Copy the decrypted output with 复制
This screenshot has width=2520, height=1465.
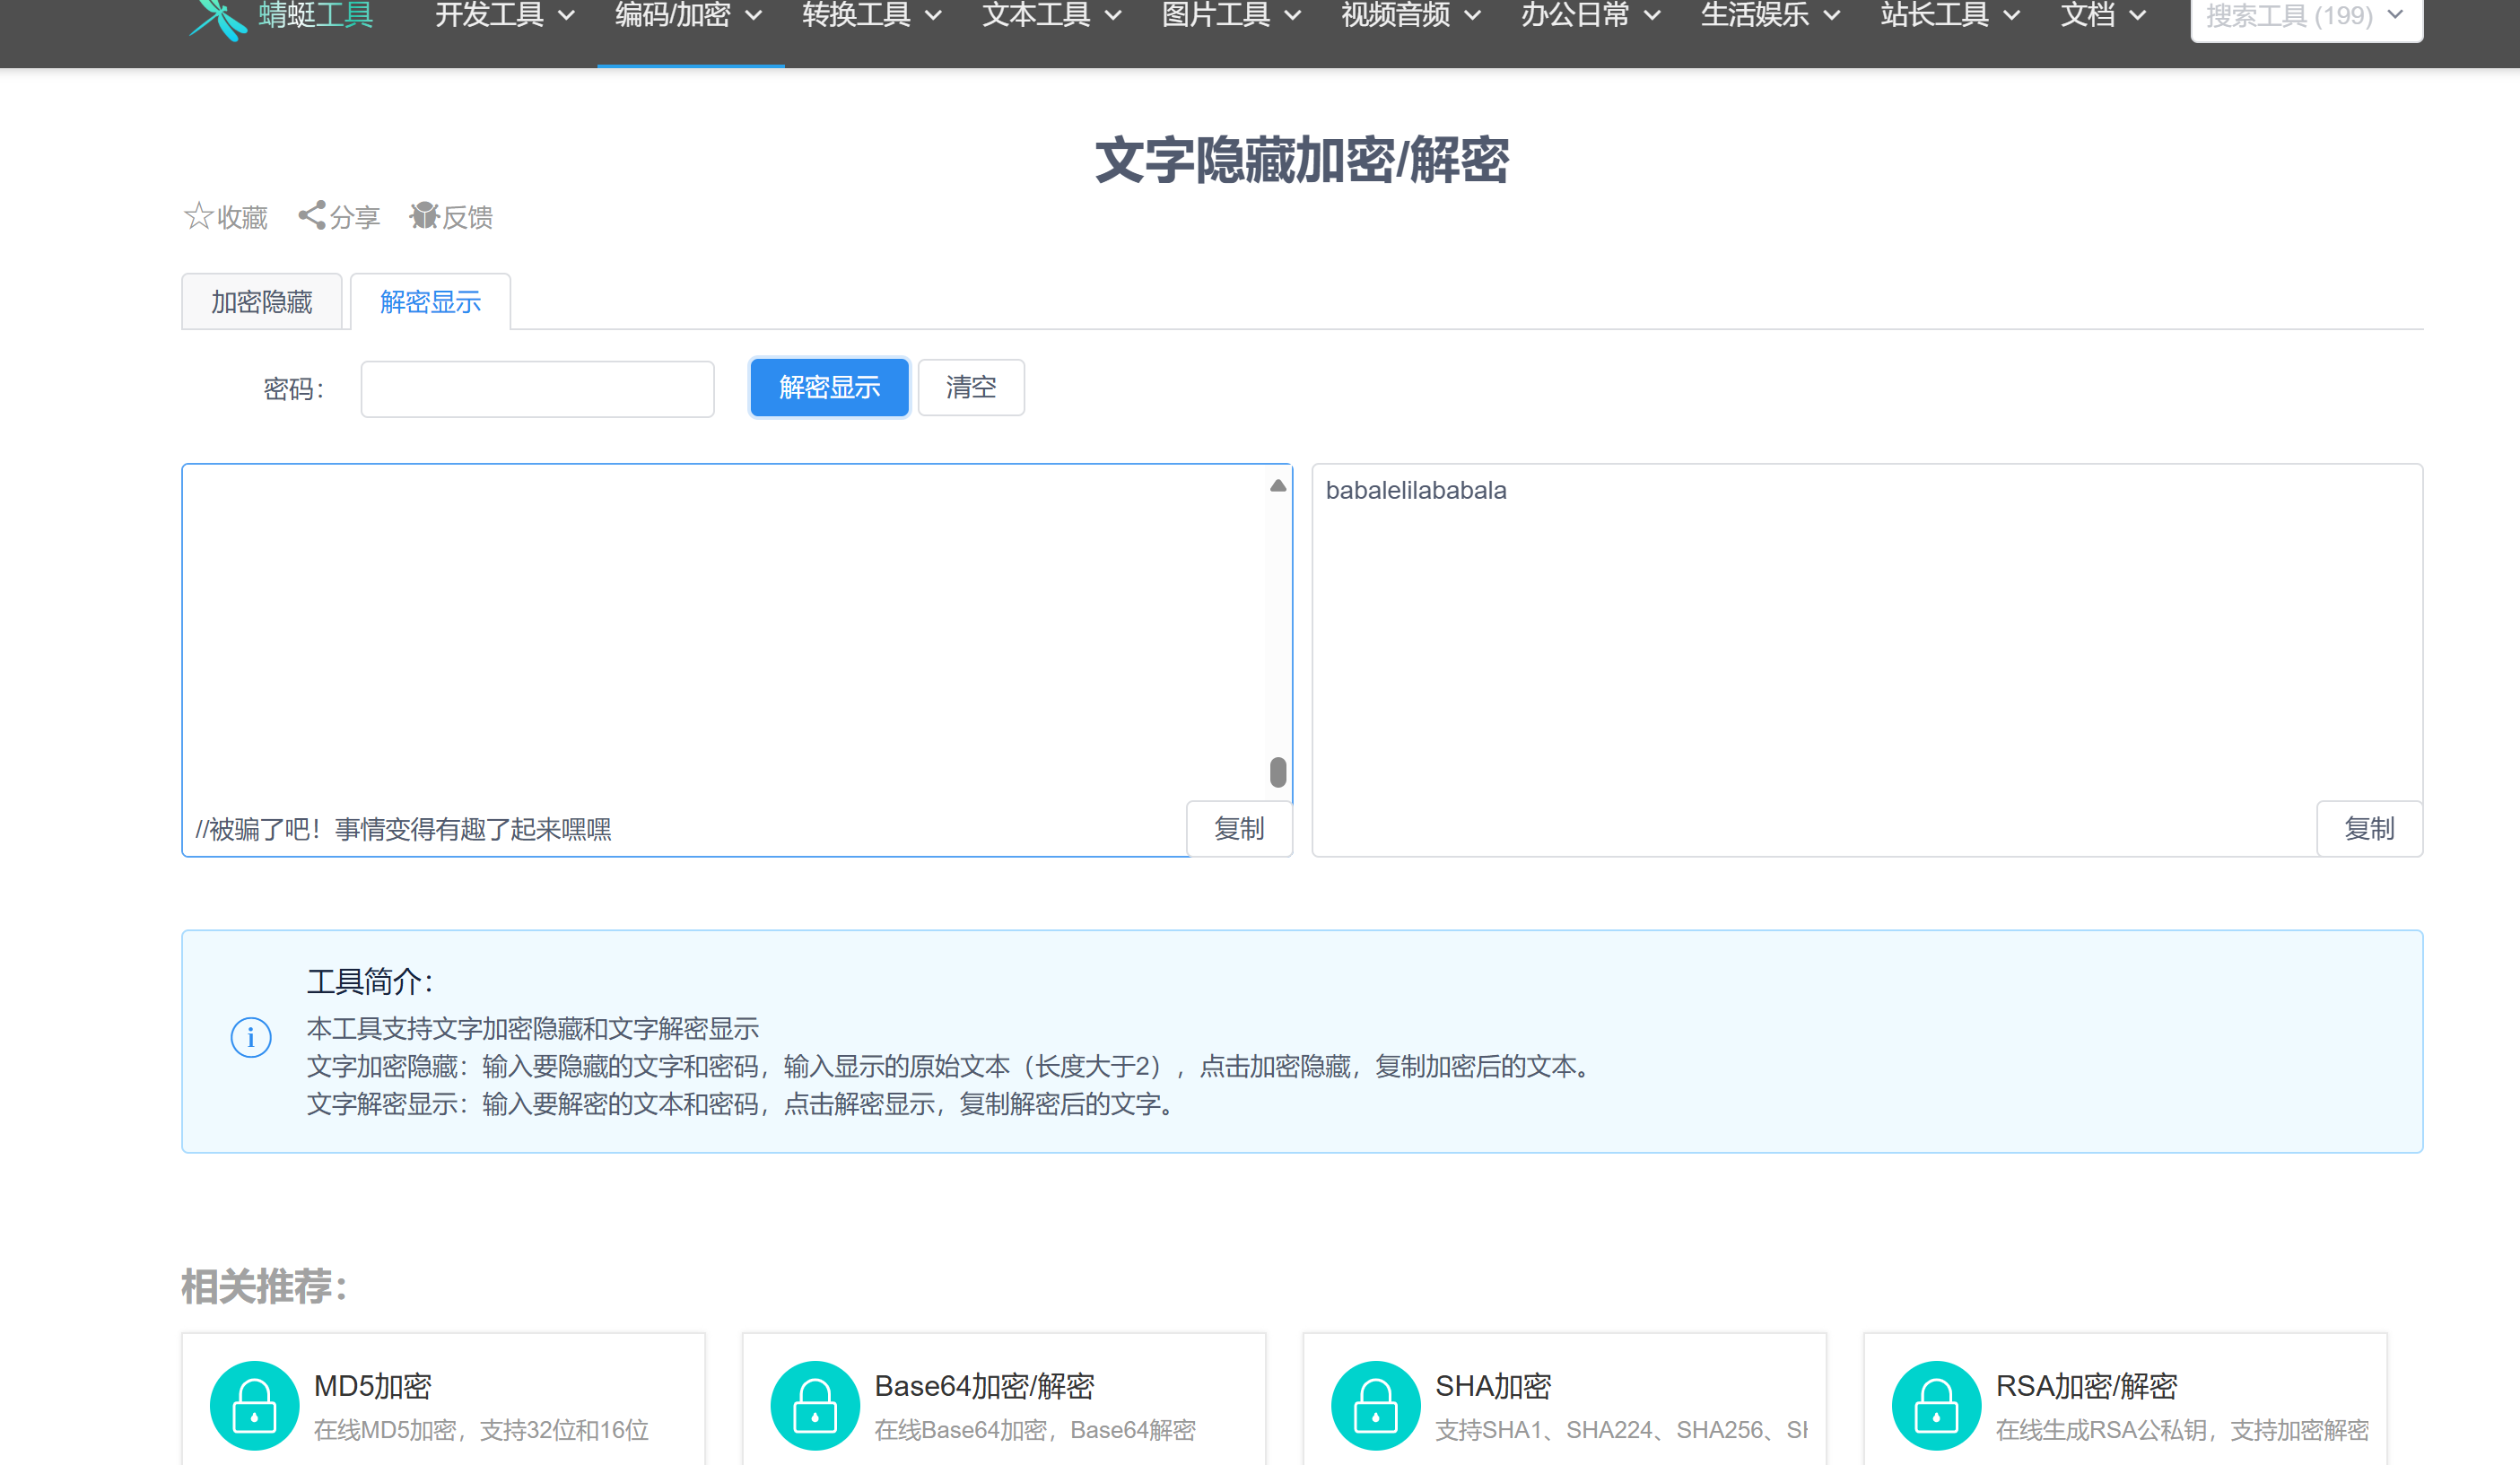[x=2368, y=828]
